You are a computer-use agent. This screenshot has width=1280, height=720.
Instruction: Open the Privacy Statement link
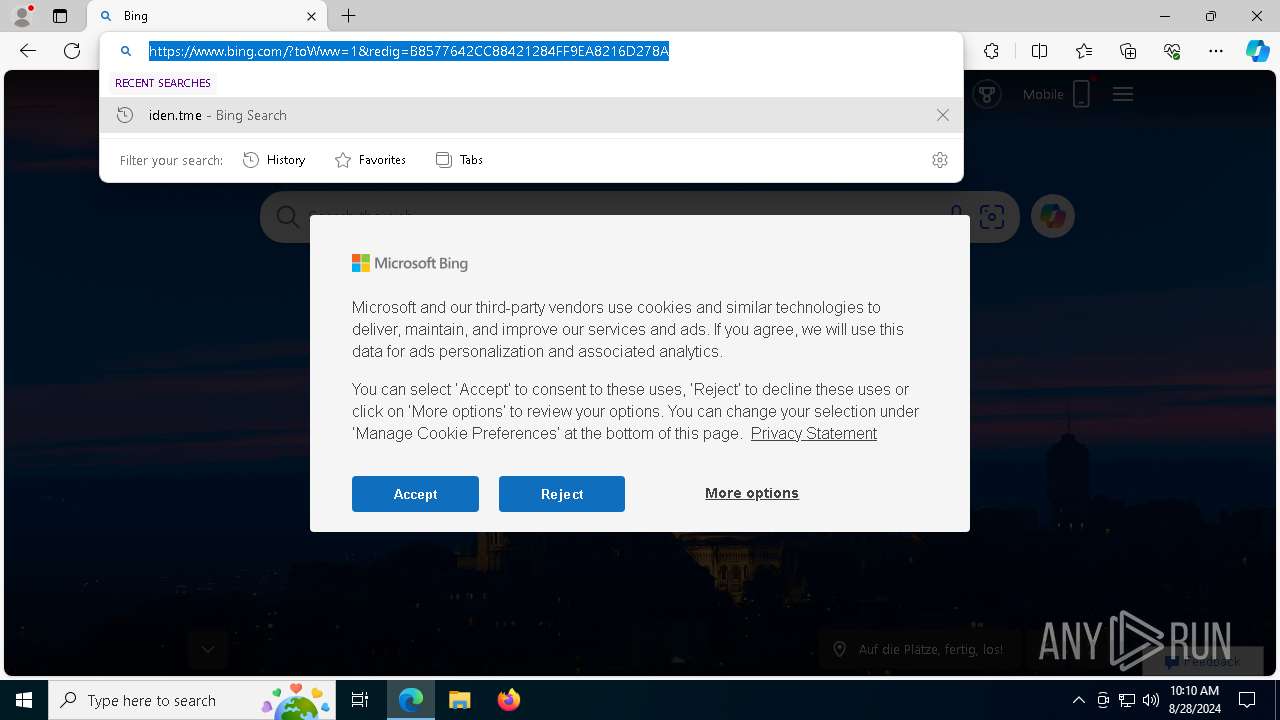pyautogui.click(x=813, y=433)
